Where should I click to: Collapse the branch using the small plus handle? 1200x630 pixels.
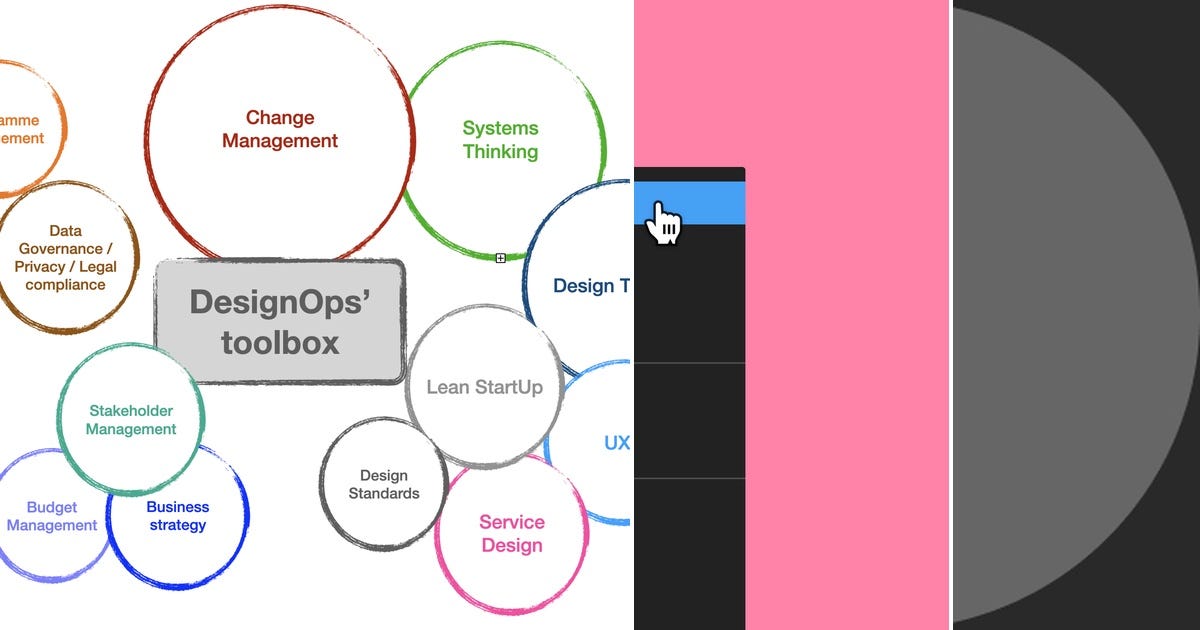point(499,257)
